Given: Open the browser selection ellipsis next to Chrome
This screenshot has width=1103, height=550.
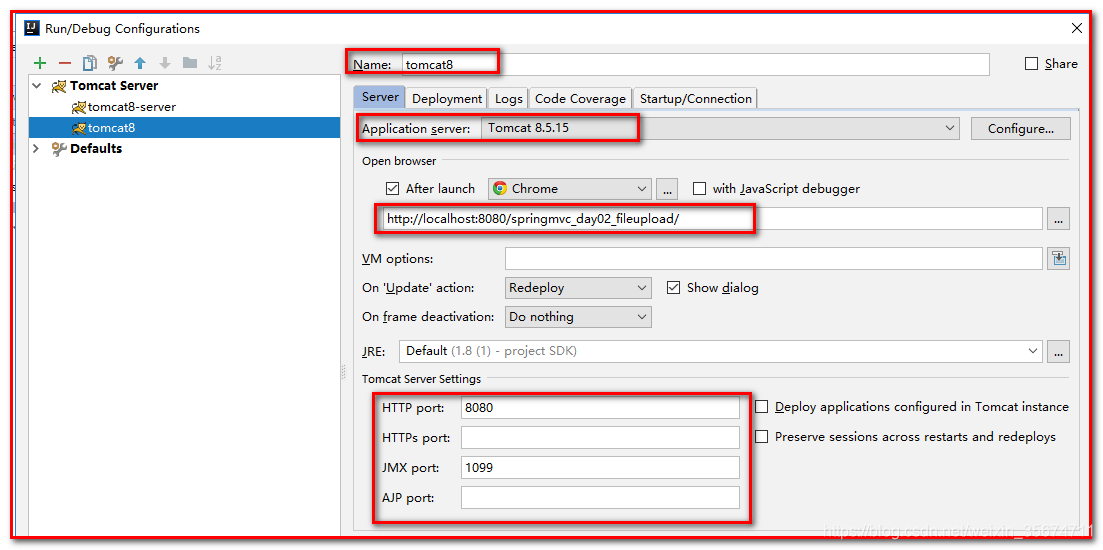Looking at the screenshot, I should point(668,188).
